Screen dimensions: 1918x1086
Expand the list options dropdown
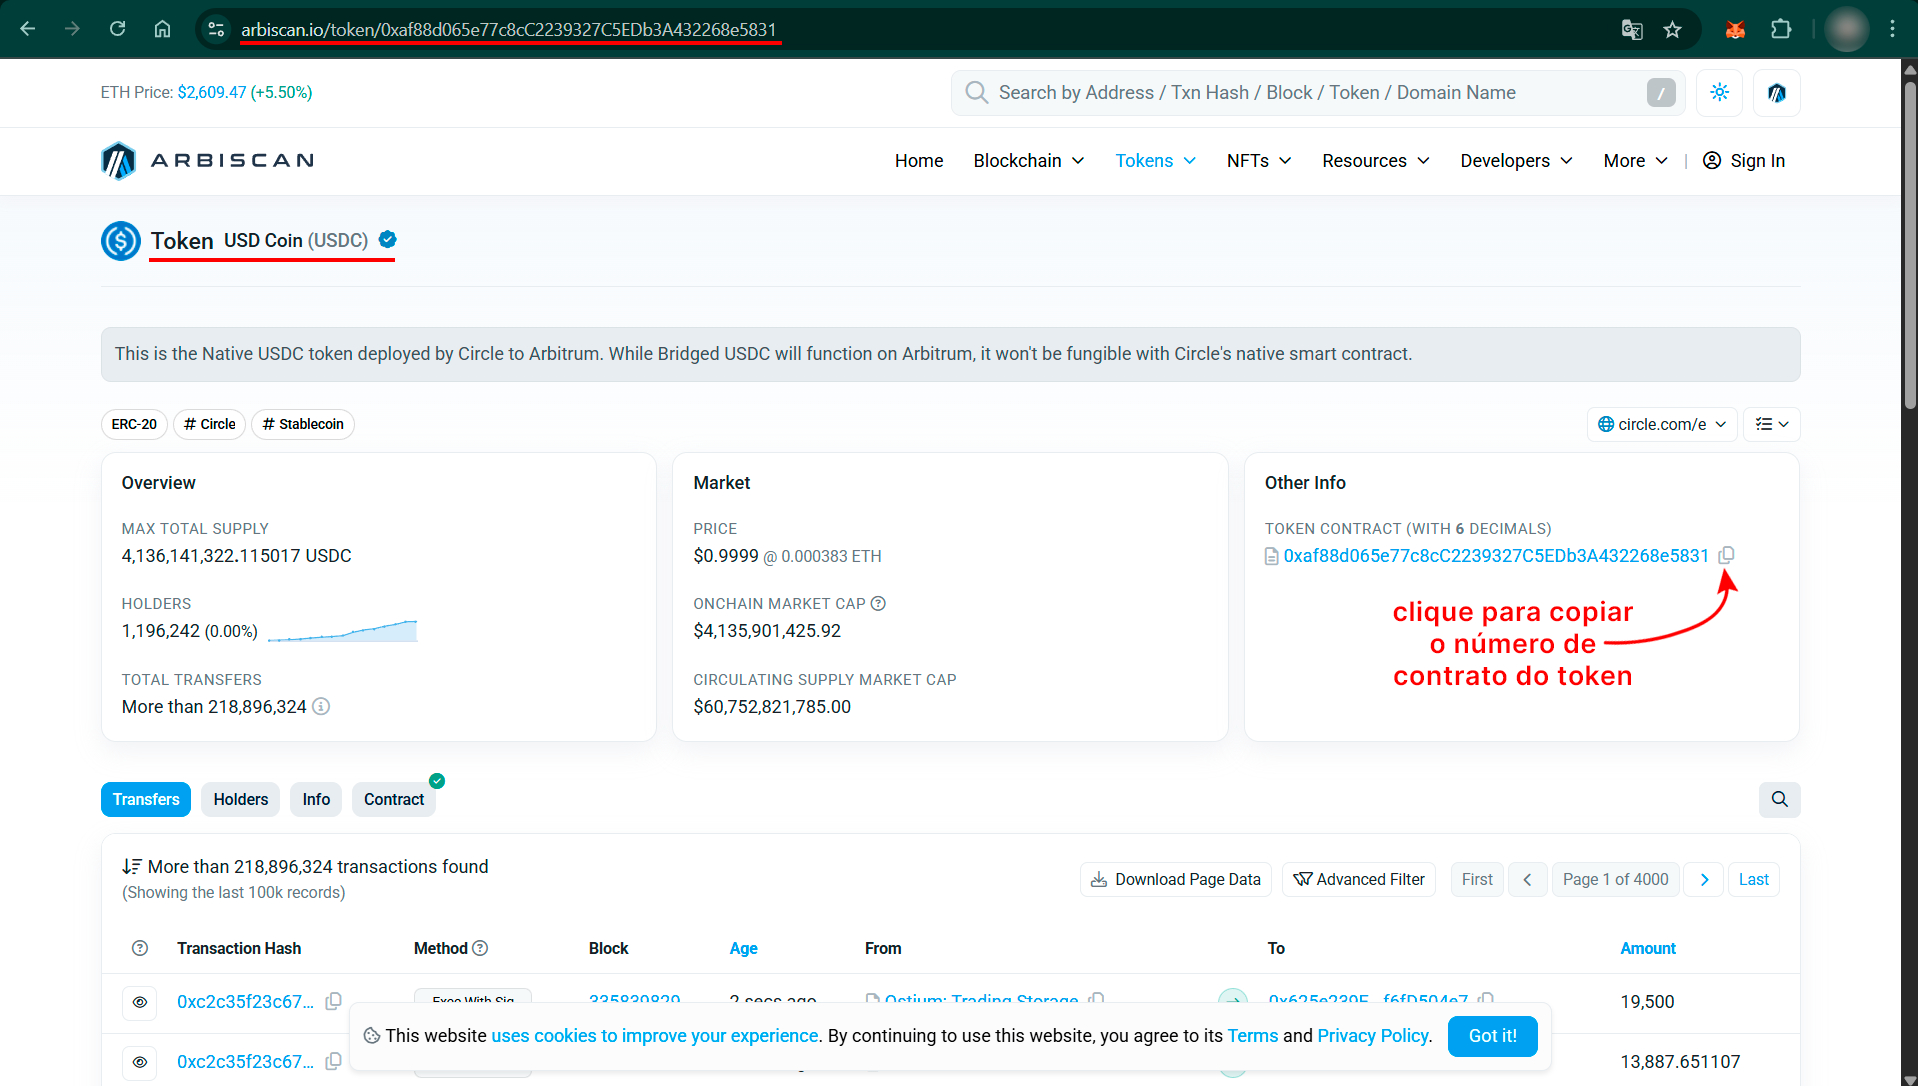[x=1771, y=424]
